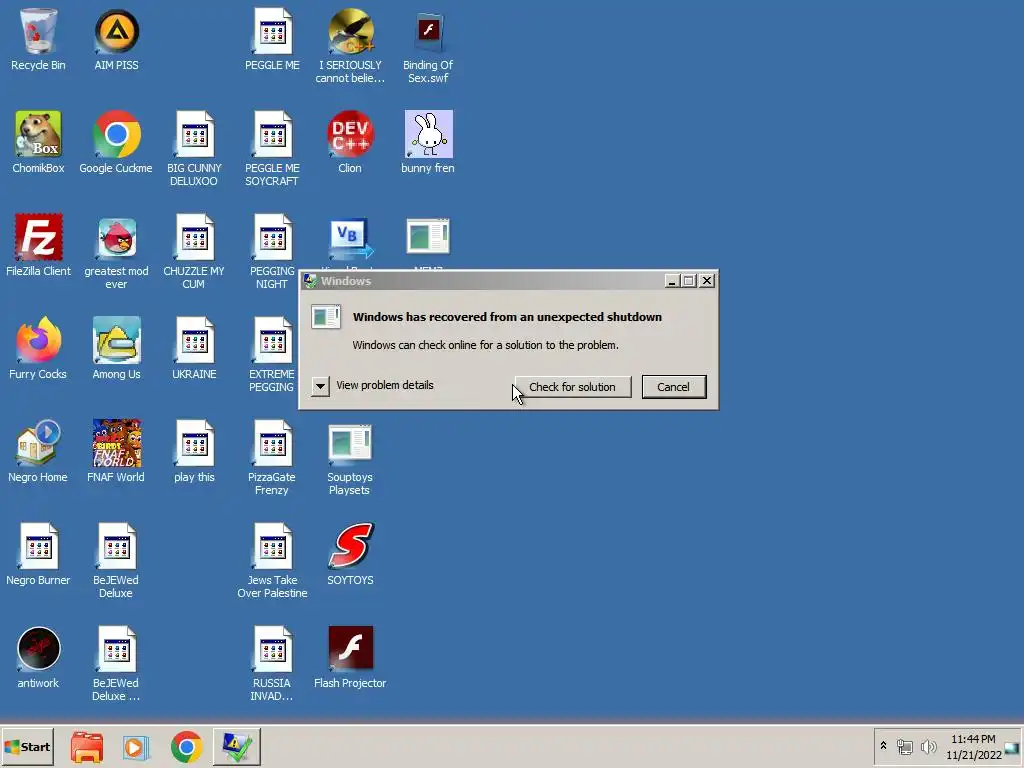This screenshot has width=1024, height=768.
Task: Close the Windows dialog with X
Action: coord(707,281)
